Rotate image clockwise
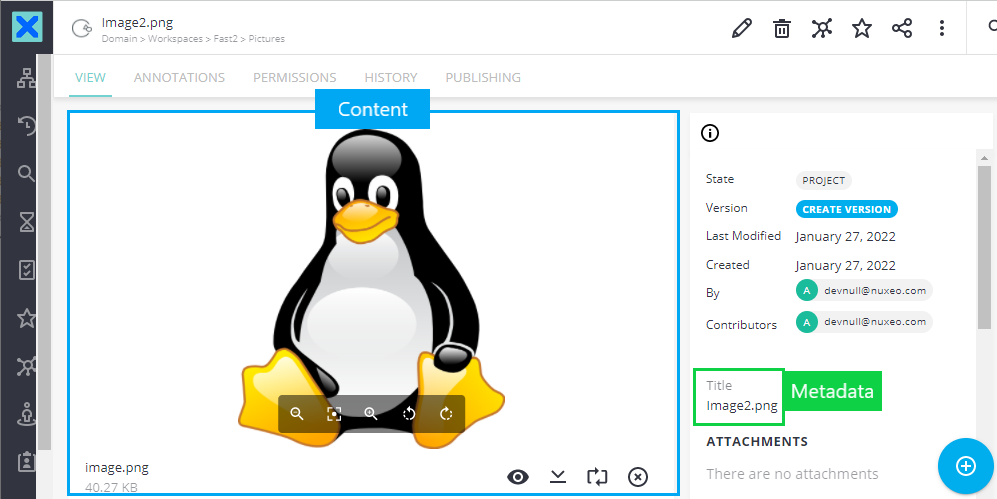 tap(446, 414)
